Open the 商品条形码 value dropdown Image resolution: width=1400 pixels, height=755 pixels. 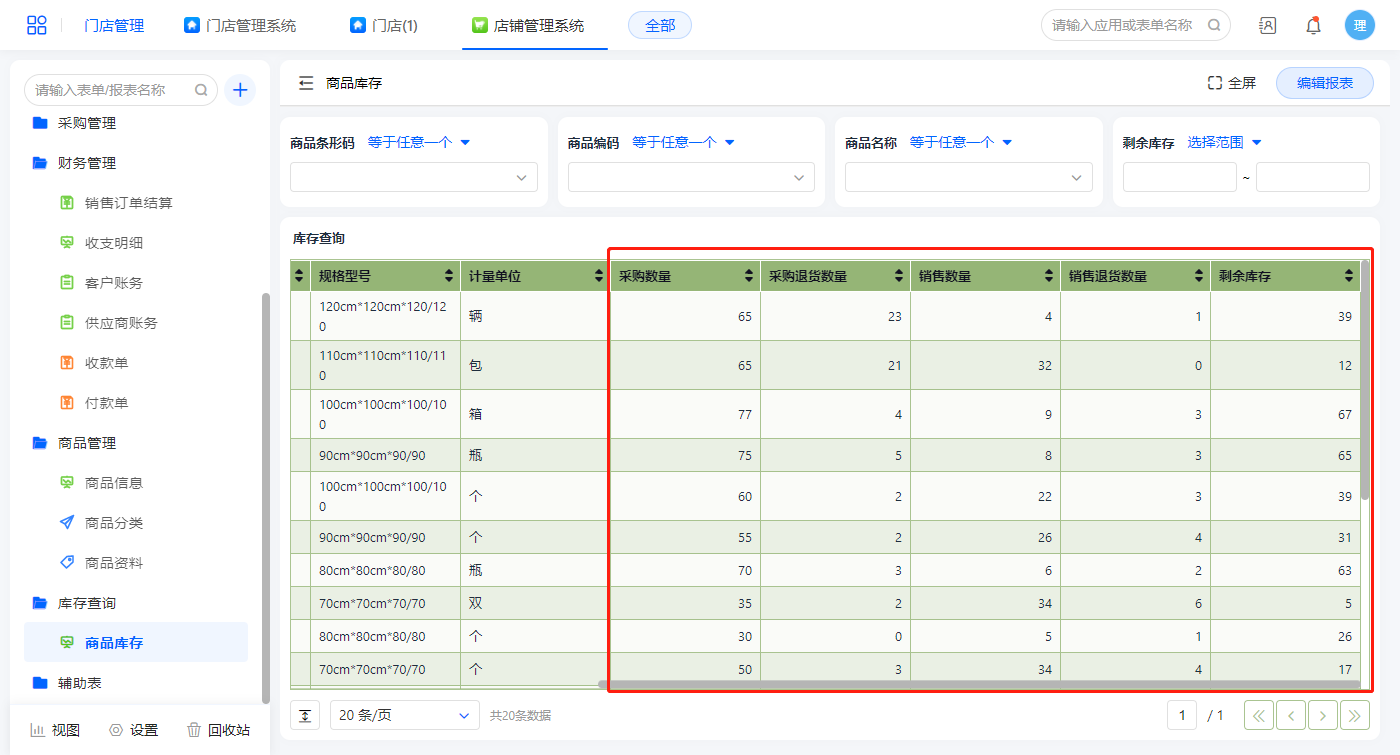tap(414, 177)
